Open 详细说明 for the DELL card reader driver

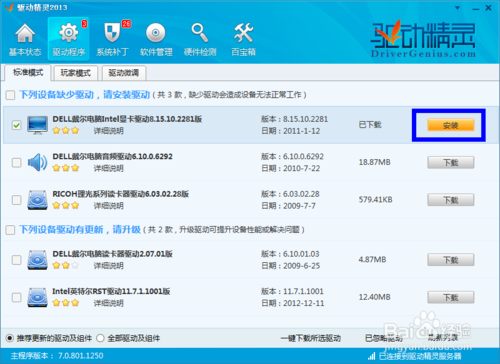click(x=109, y=266)
